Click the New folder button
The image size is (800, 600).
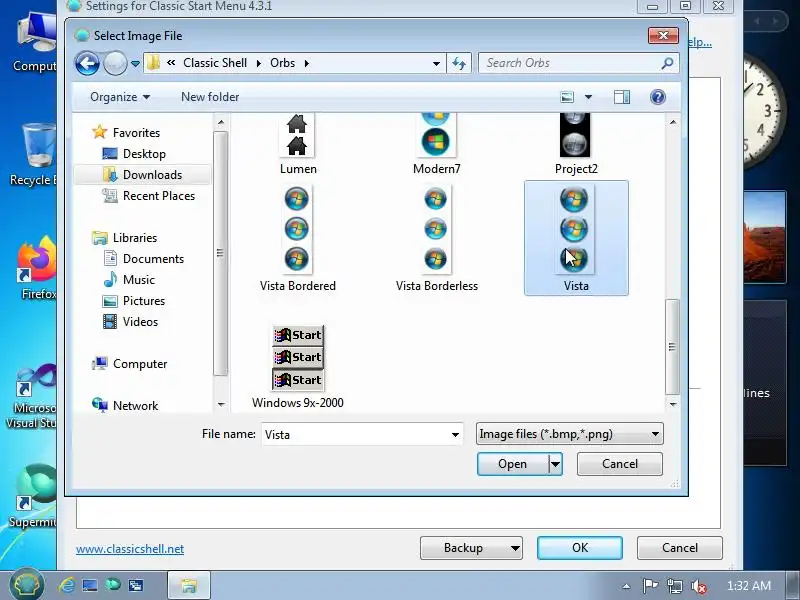tap(210, 97)
